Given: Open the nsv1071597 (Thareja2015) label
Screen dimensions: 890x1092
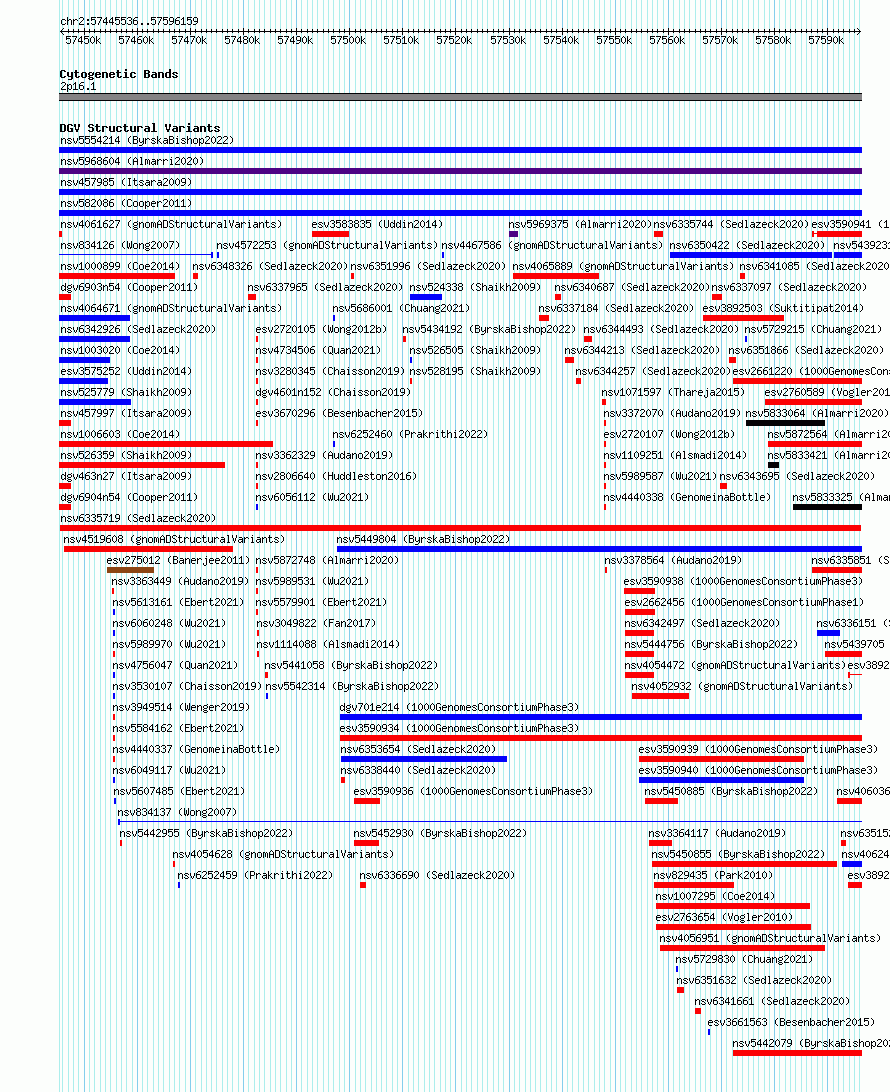Looking at the screenshot, I should [673, 392].
